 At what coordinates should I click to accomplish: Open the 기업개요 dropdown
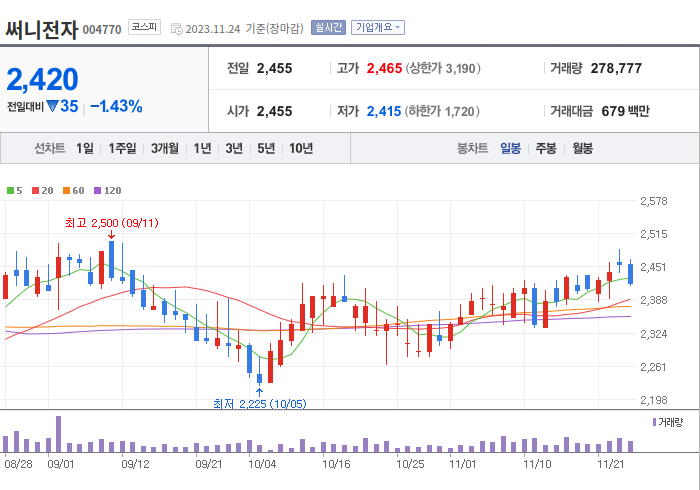(378, 28)
